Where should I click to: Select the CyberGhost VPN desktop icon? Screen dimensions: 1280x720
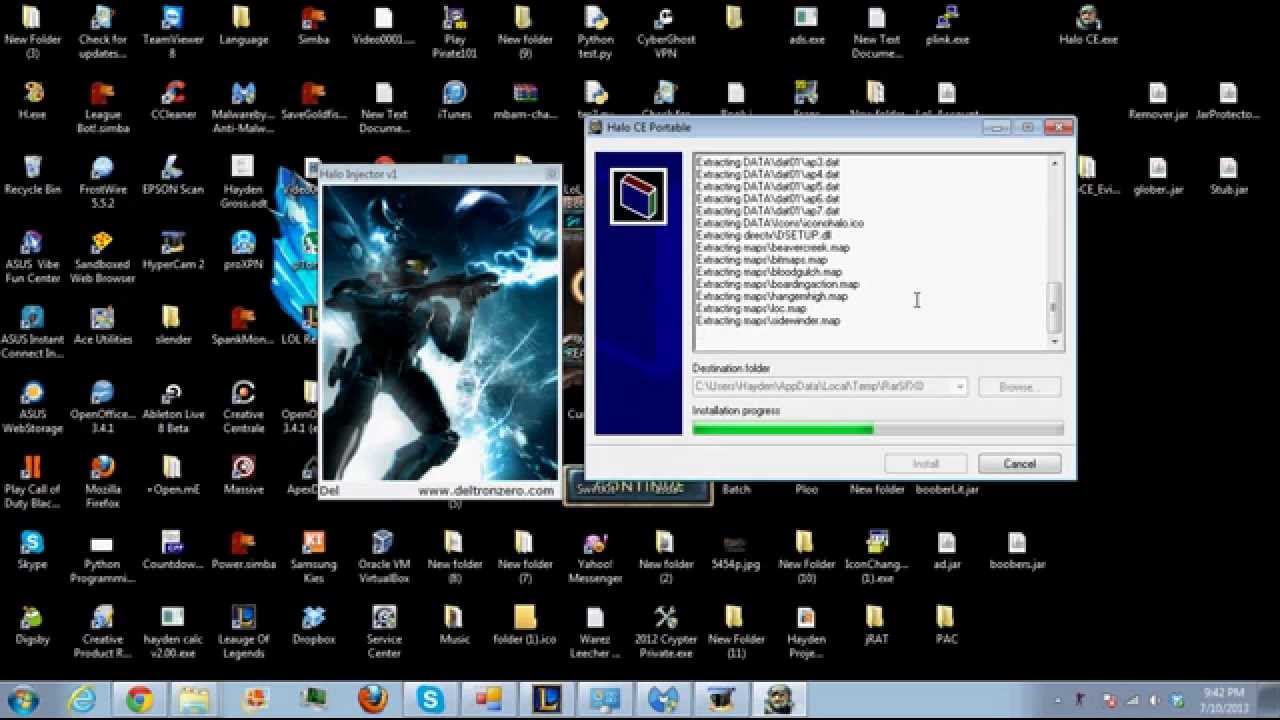click(x=665, y=32)
